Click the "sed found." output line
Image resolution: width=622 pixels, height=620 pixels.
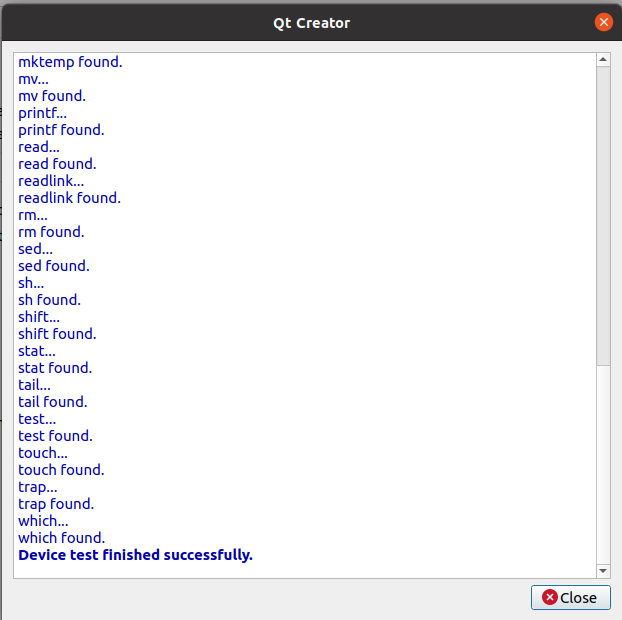coord(54,266)
